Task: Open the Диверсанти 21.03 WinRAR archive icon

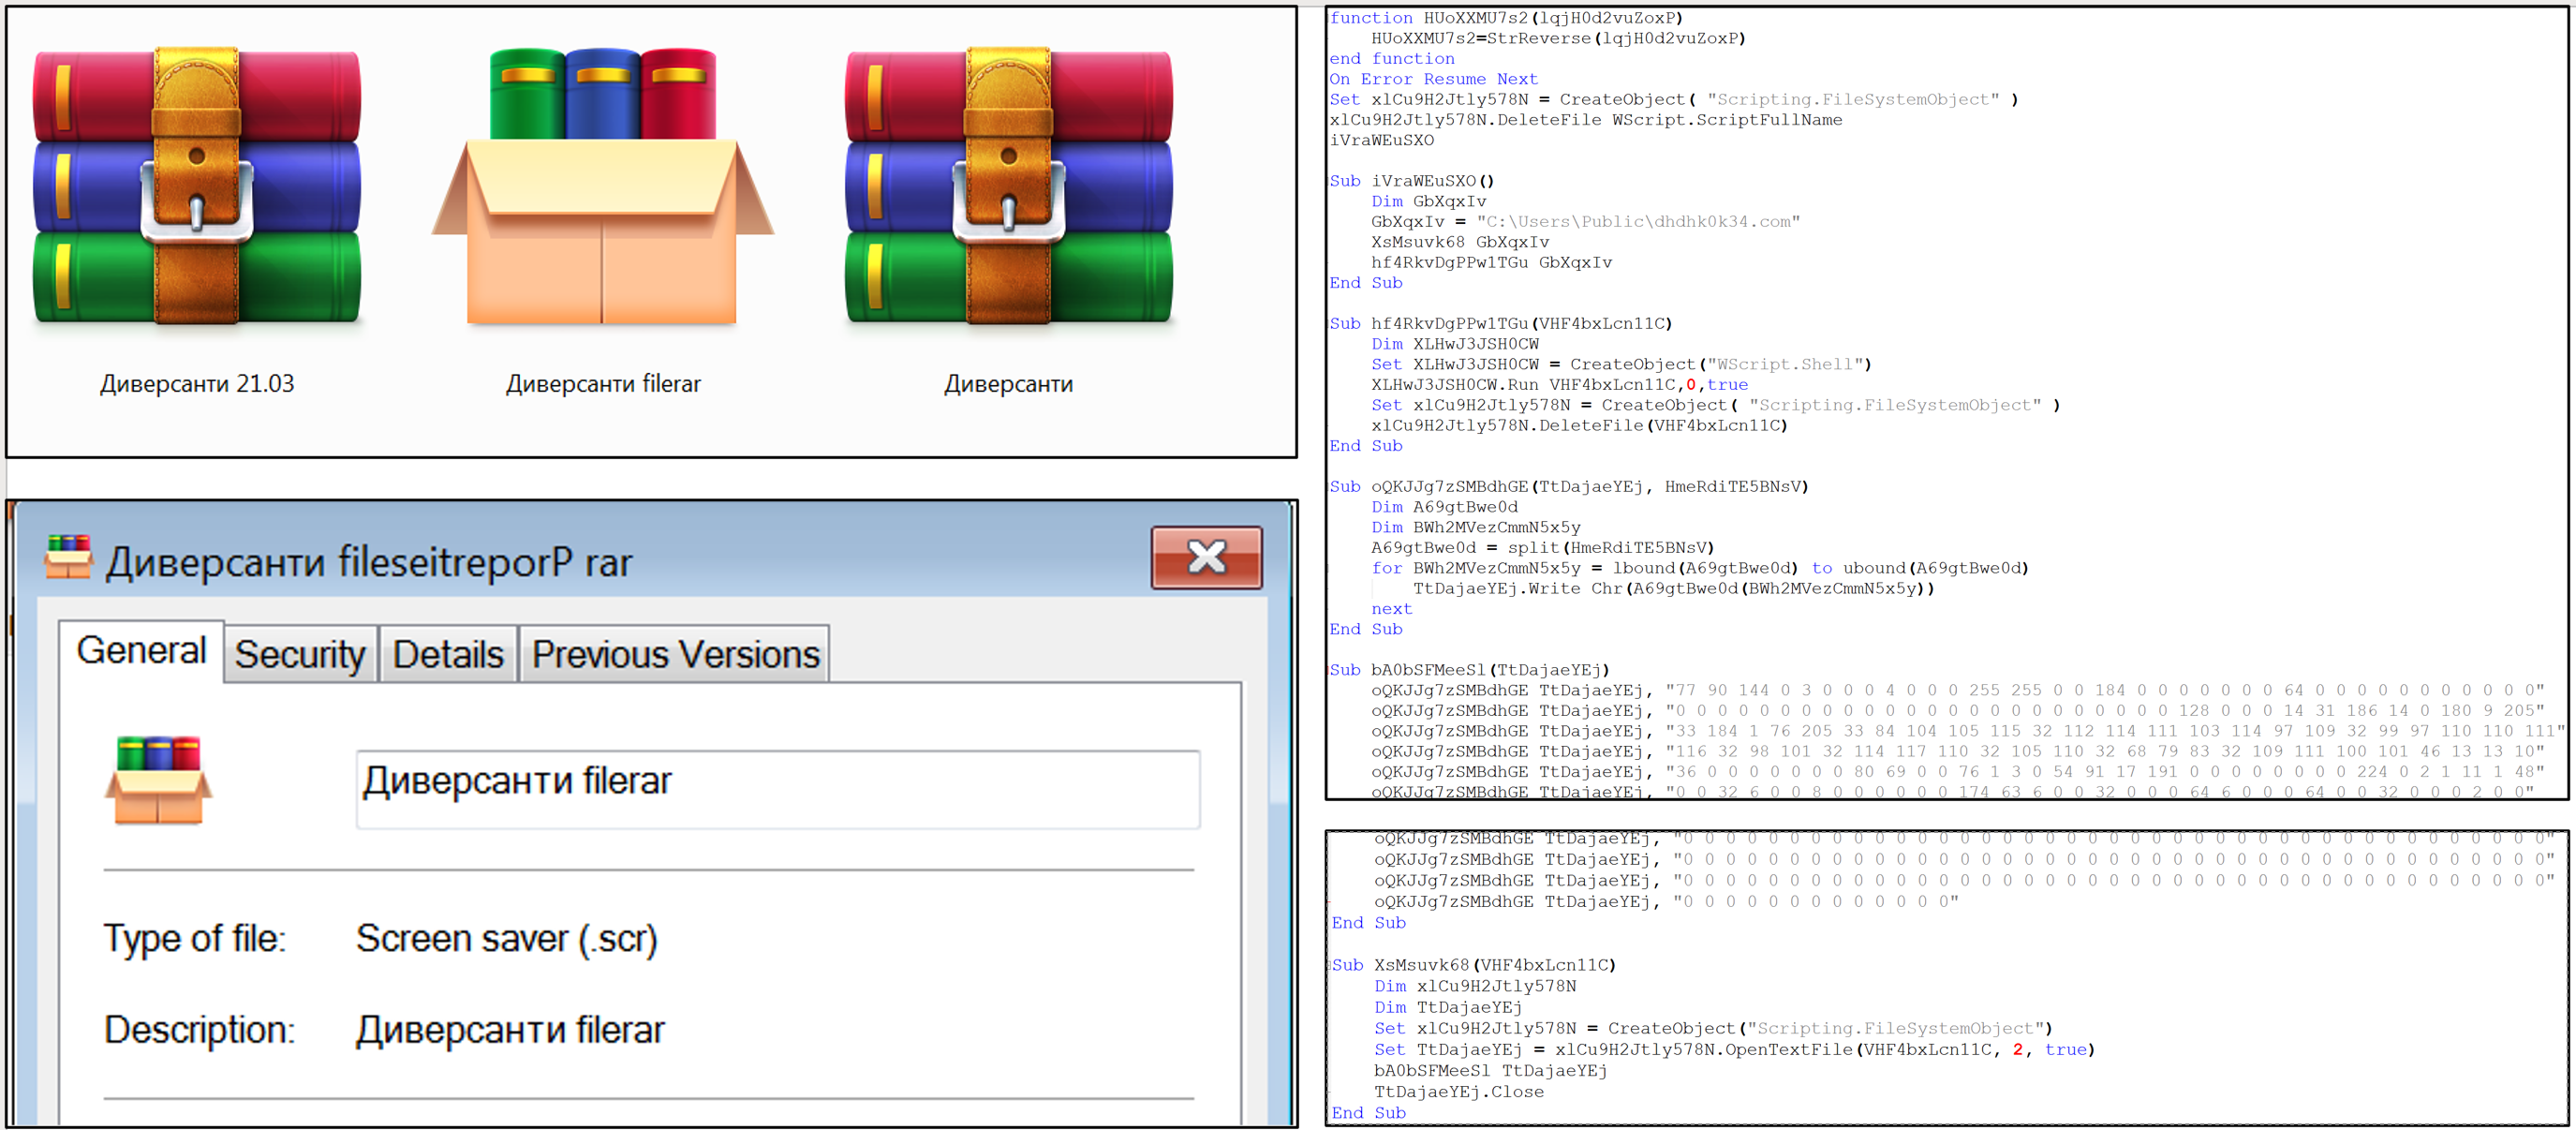Action: (197, 187)
